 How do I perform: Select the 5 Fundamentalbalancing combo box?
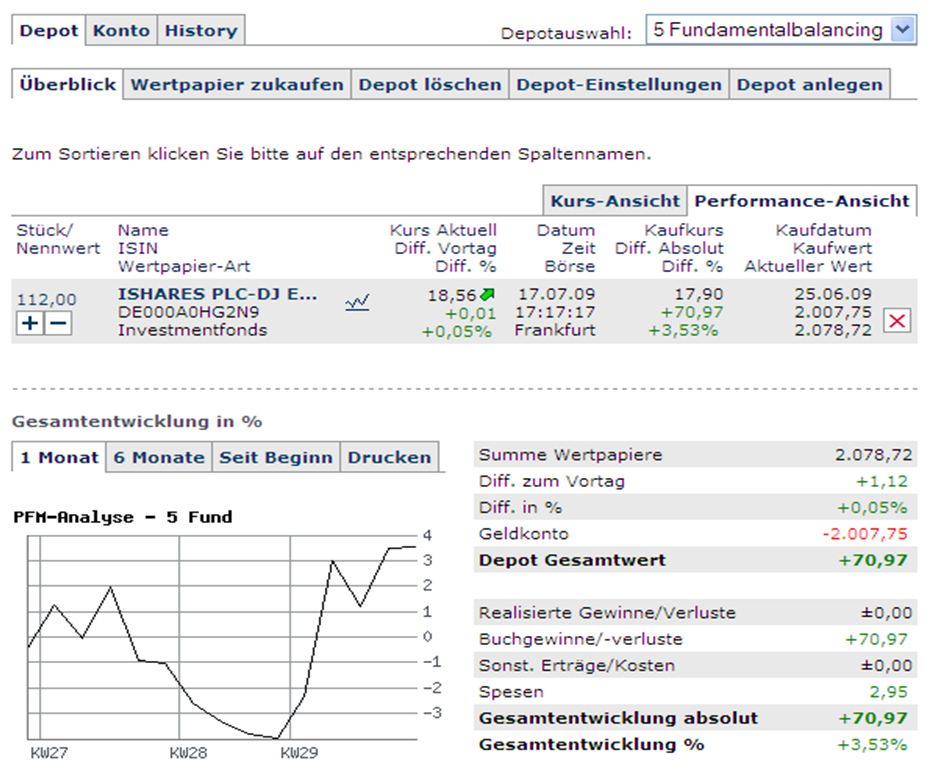pos(781,29)
